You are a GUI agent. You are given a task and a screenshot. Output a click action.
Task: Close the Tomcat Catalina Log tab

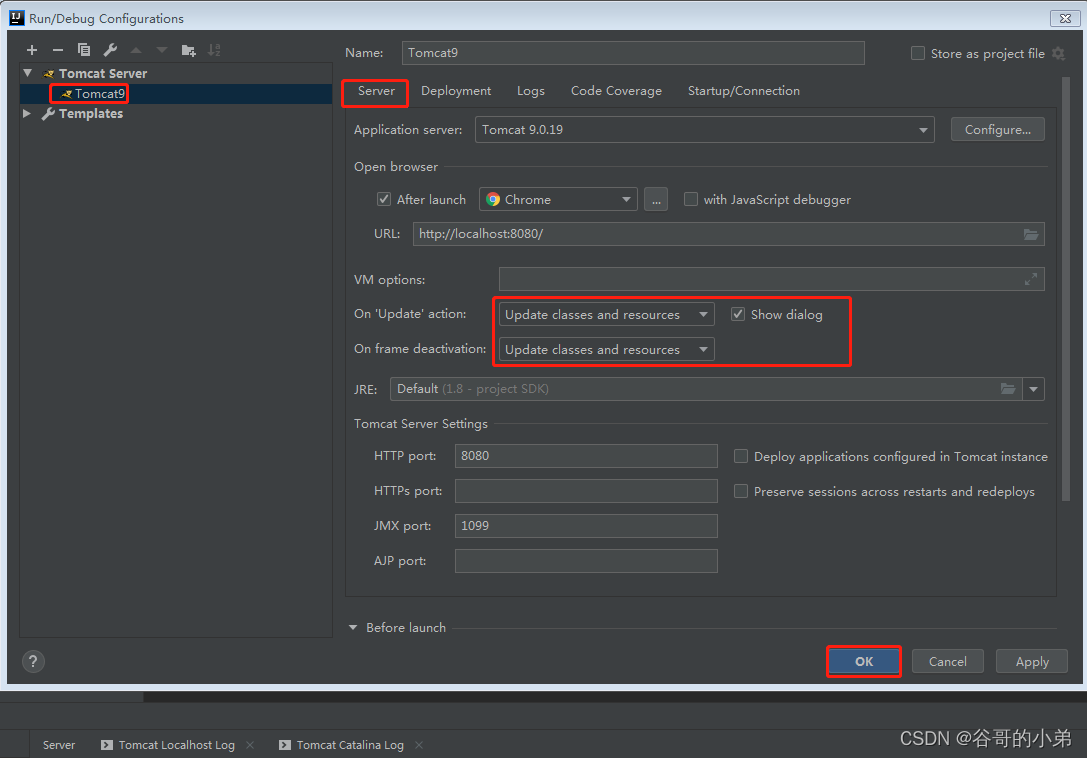pos(419,745)
